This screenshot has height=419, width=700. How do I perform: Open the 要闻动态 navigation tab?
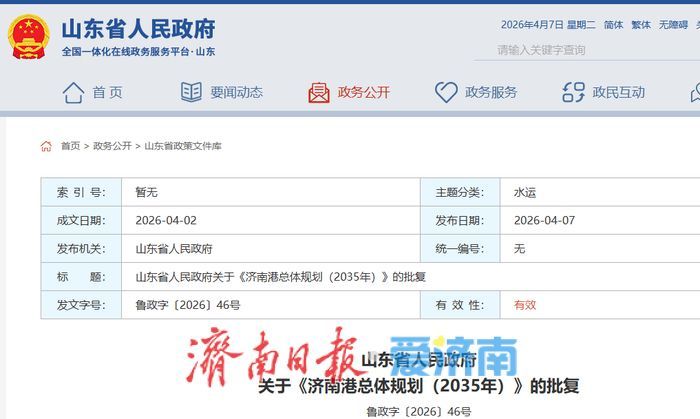coord(236,93)
